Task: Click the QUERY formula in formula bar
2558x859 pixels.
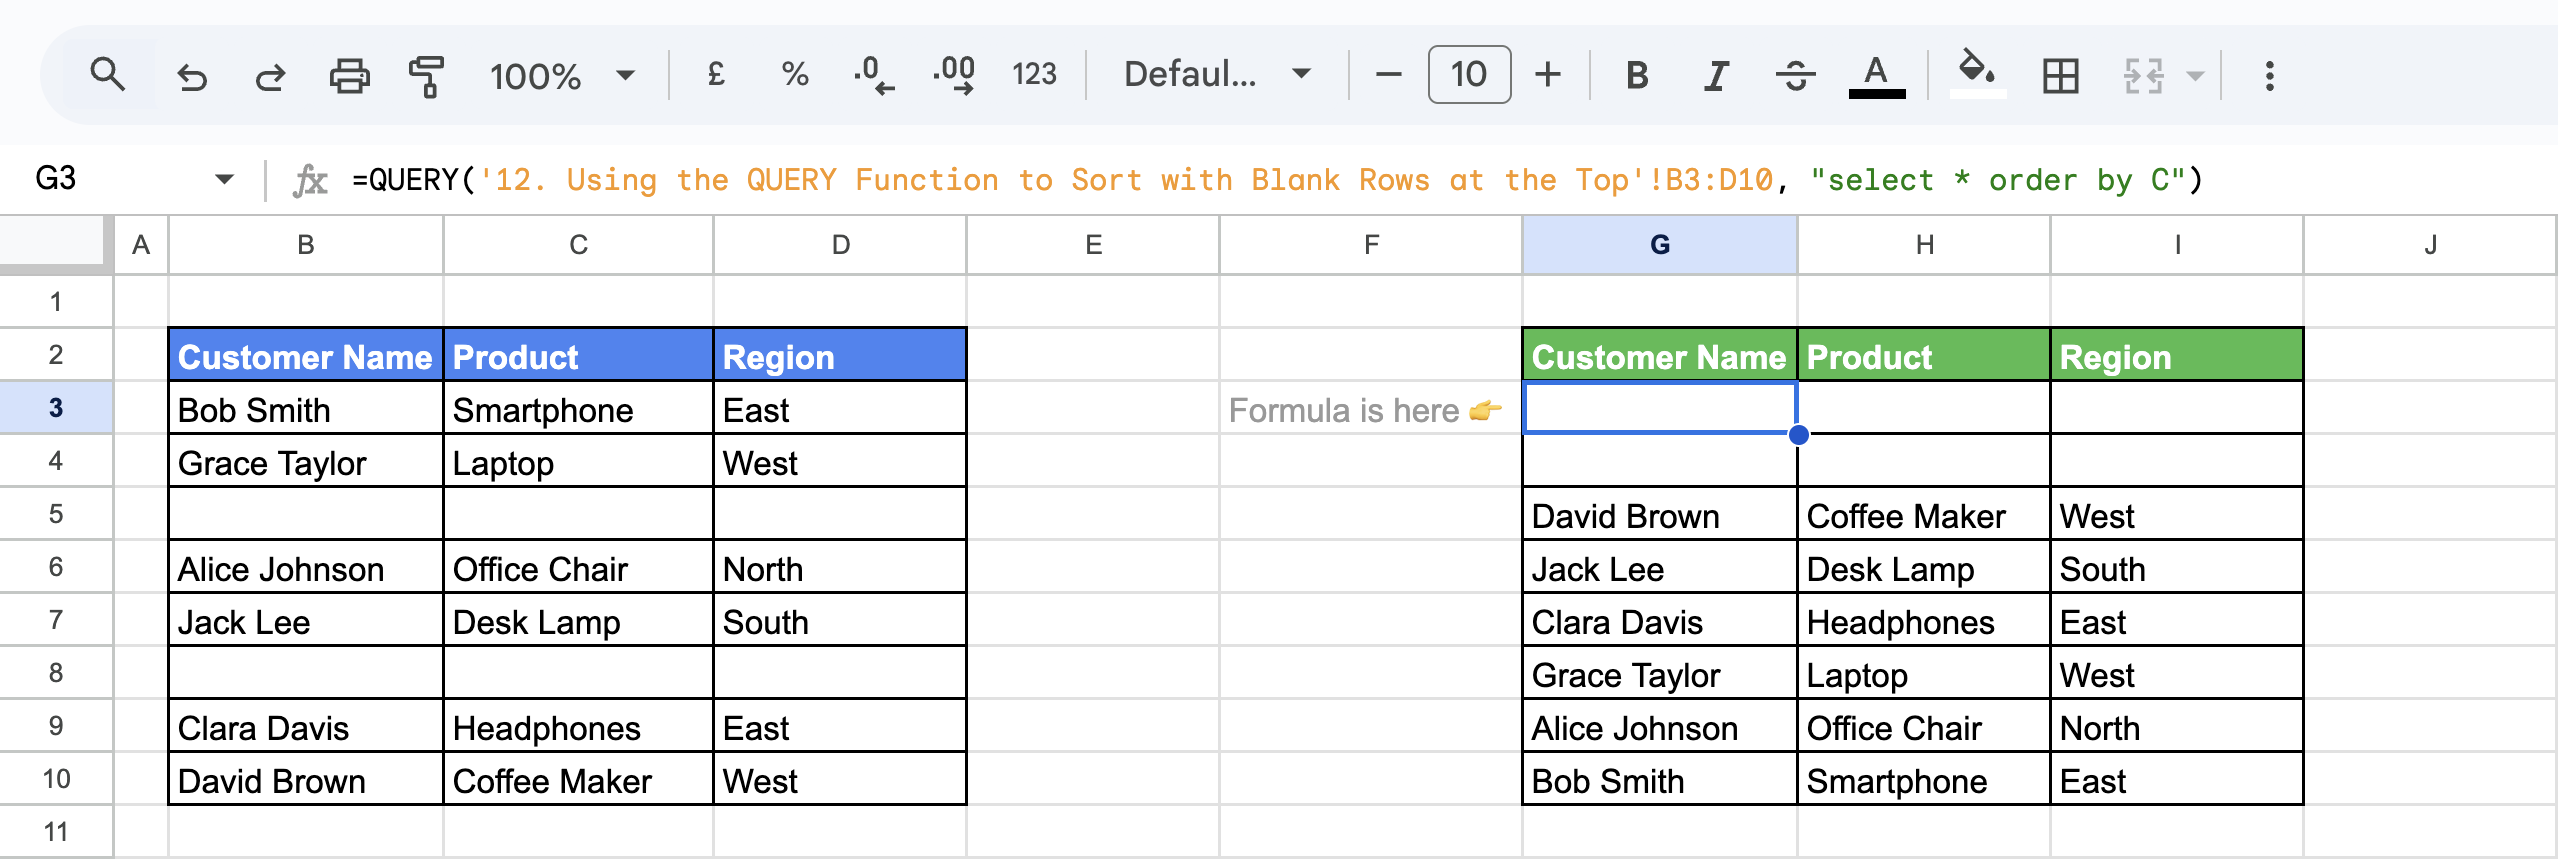Action: click(x=1277, y=180)
